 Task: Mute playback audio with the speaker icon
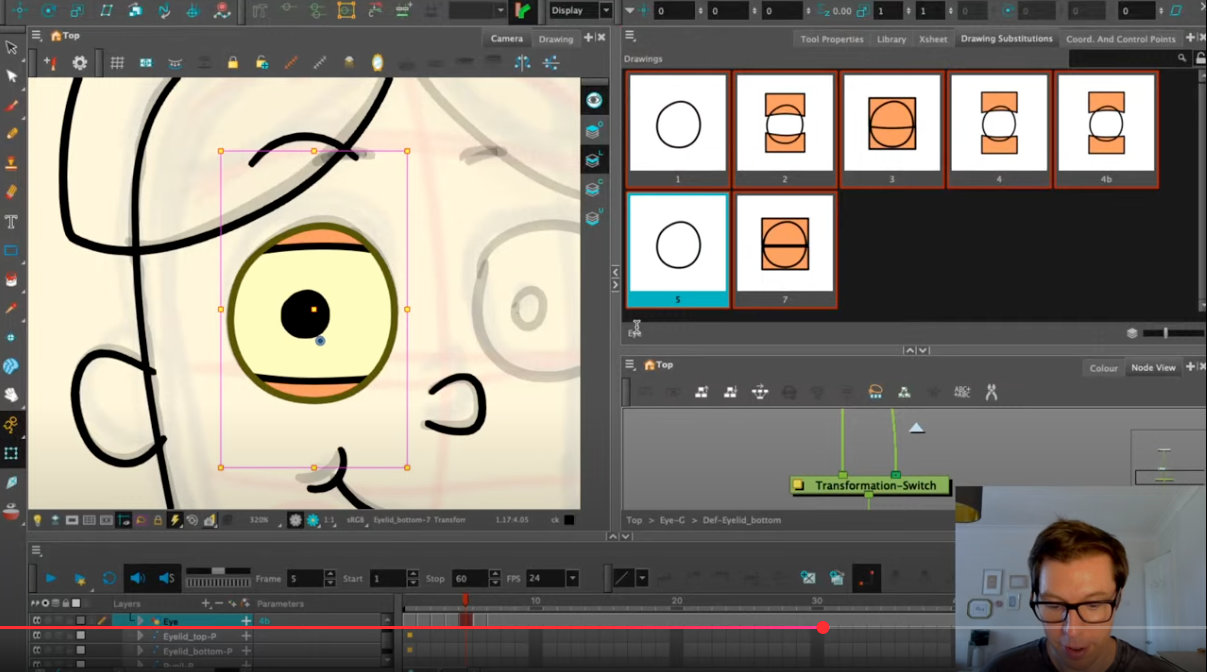pos(138,577)
